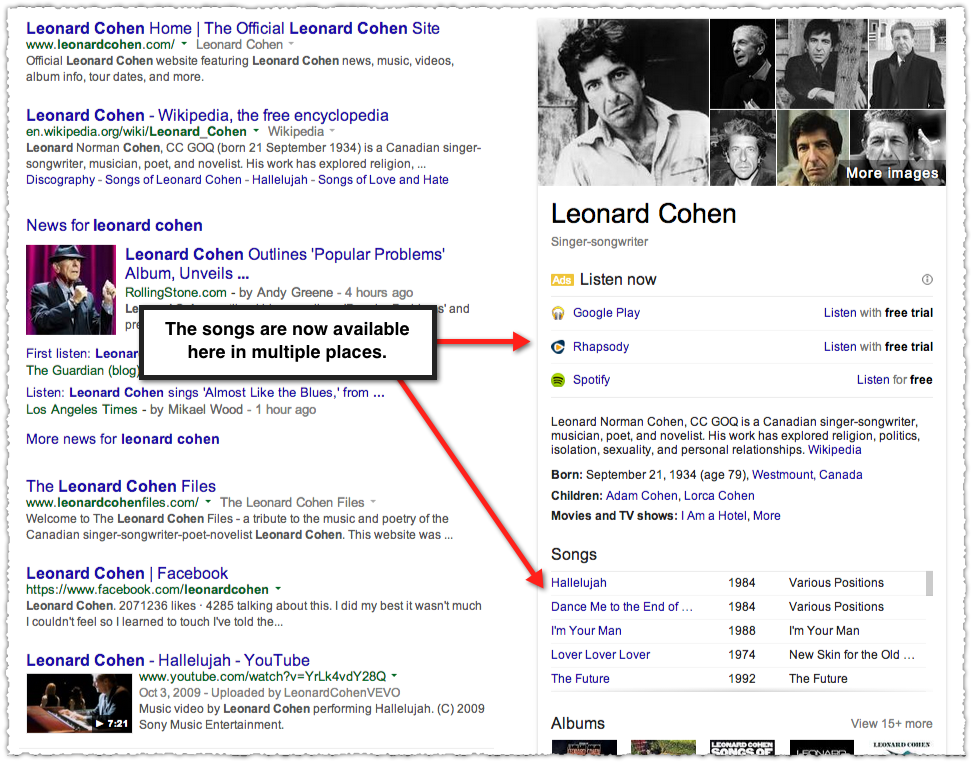
Task: Open the Official Leonard Cohen Site result
Action: 232,28
